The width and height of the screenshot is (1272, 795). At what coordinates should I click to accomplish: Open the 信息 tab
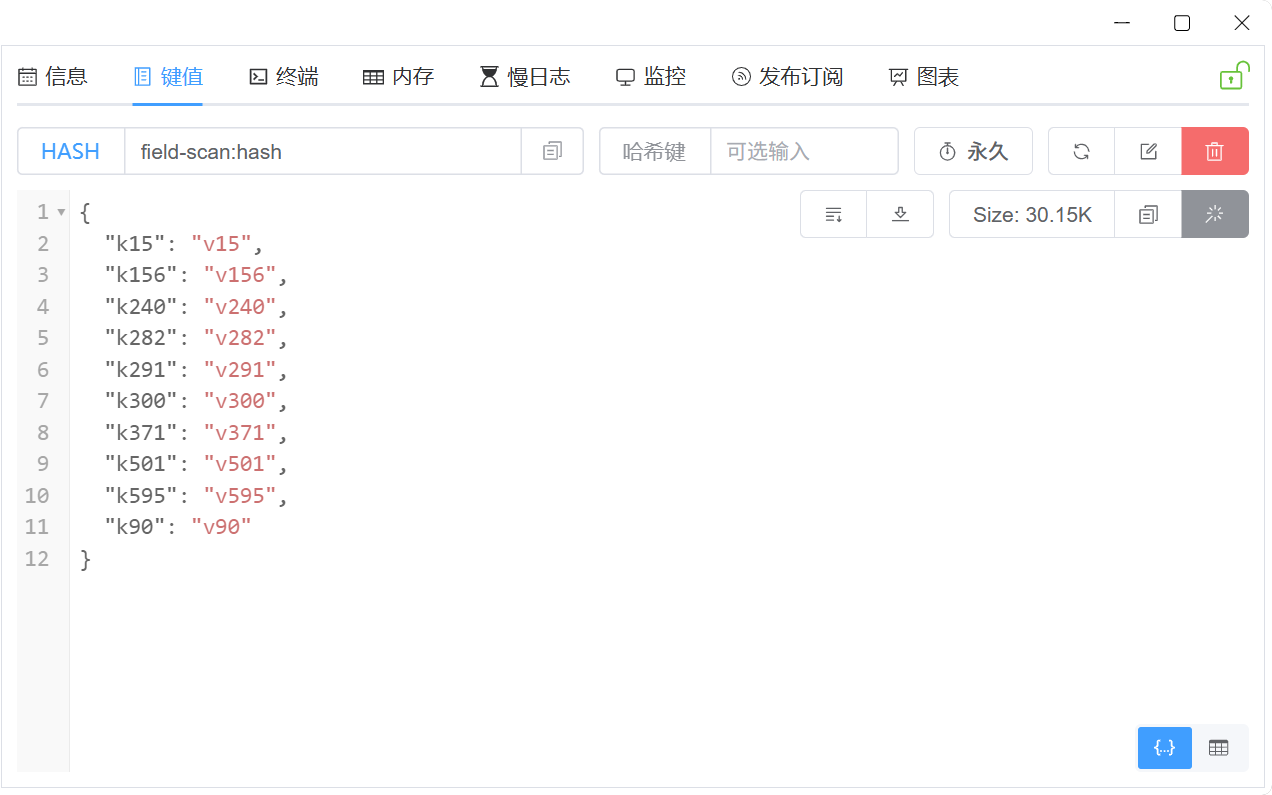click(54, 76)
